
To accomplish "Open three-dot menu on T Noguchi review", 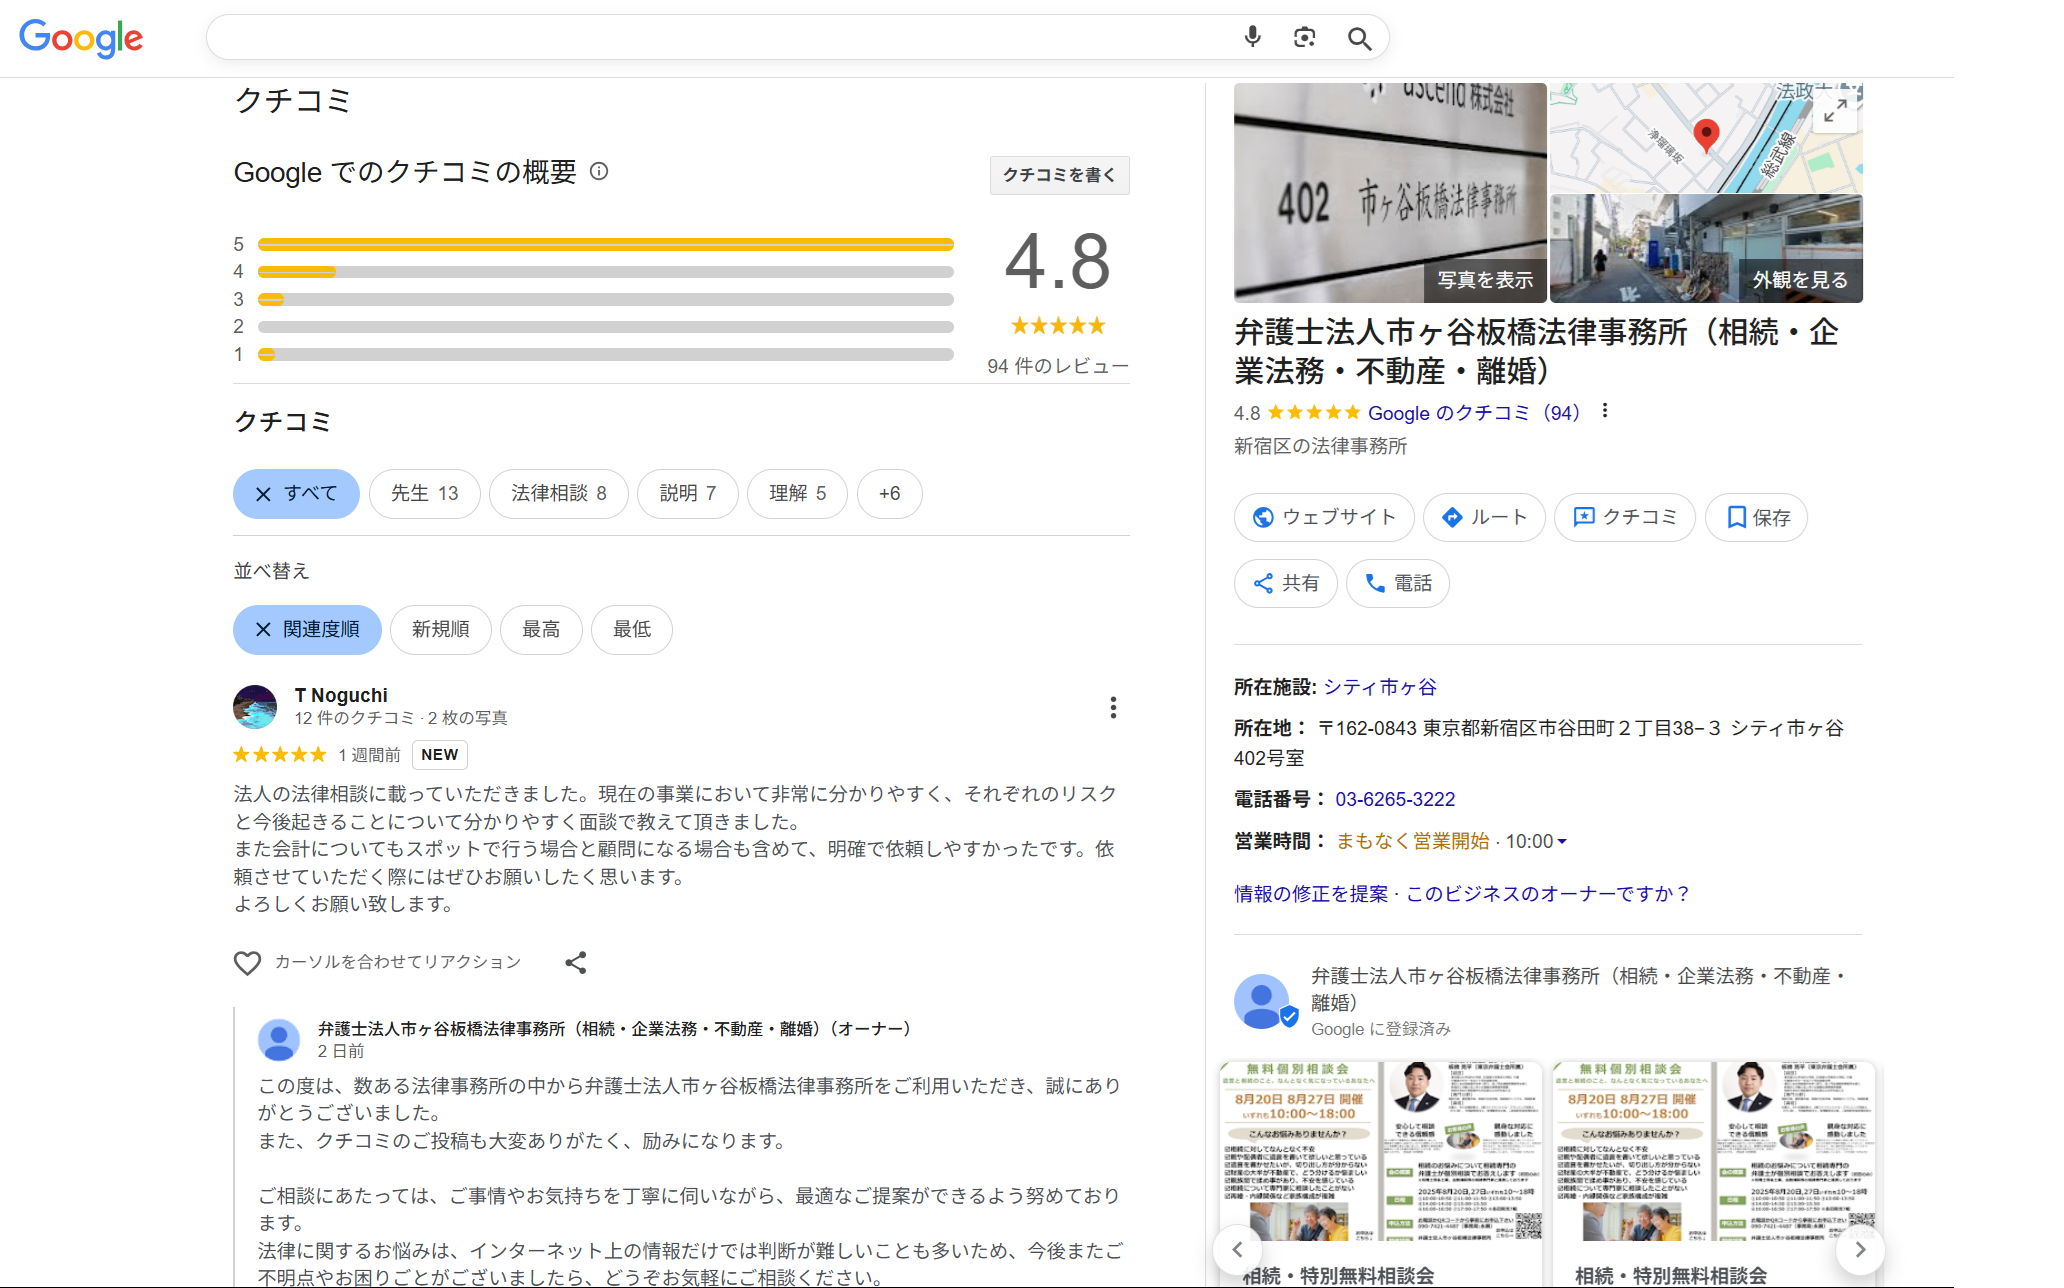I will (x=1113, y=707).
